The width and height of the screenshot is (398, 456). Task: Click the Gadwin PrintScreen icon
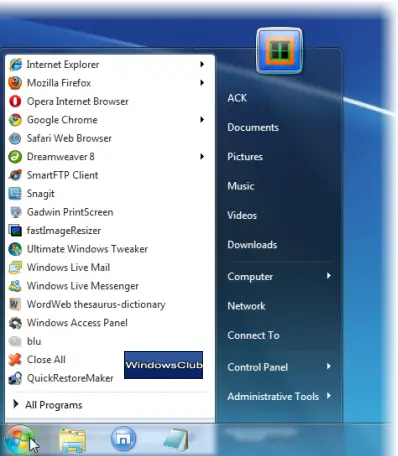tap(15, 212)
